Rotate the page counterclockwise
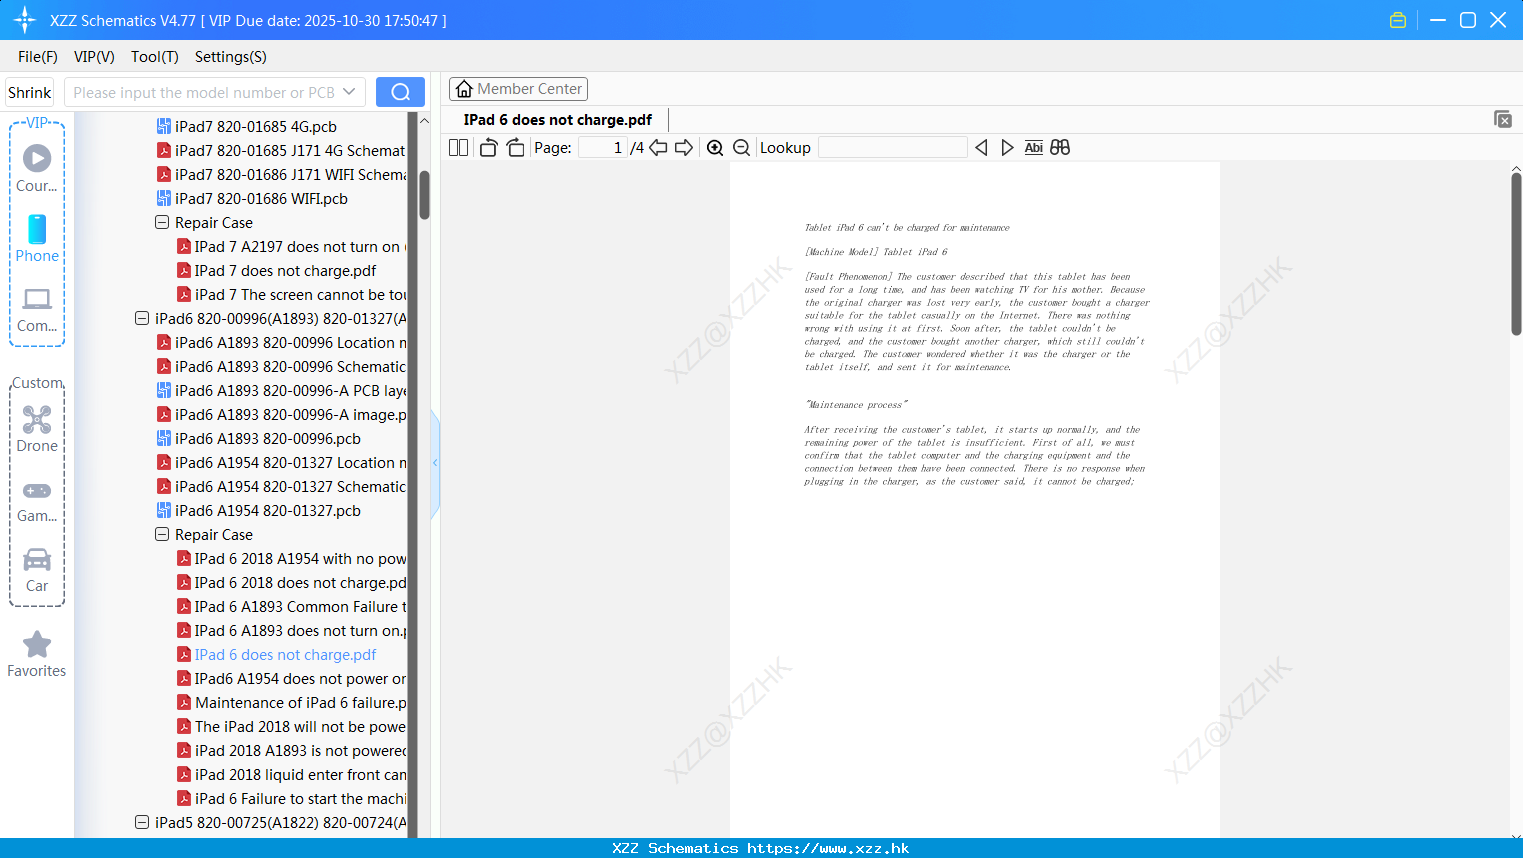Viewport: 1523px width, 858px height. [488, 148]
